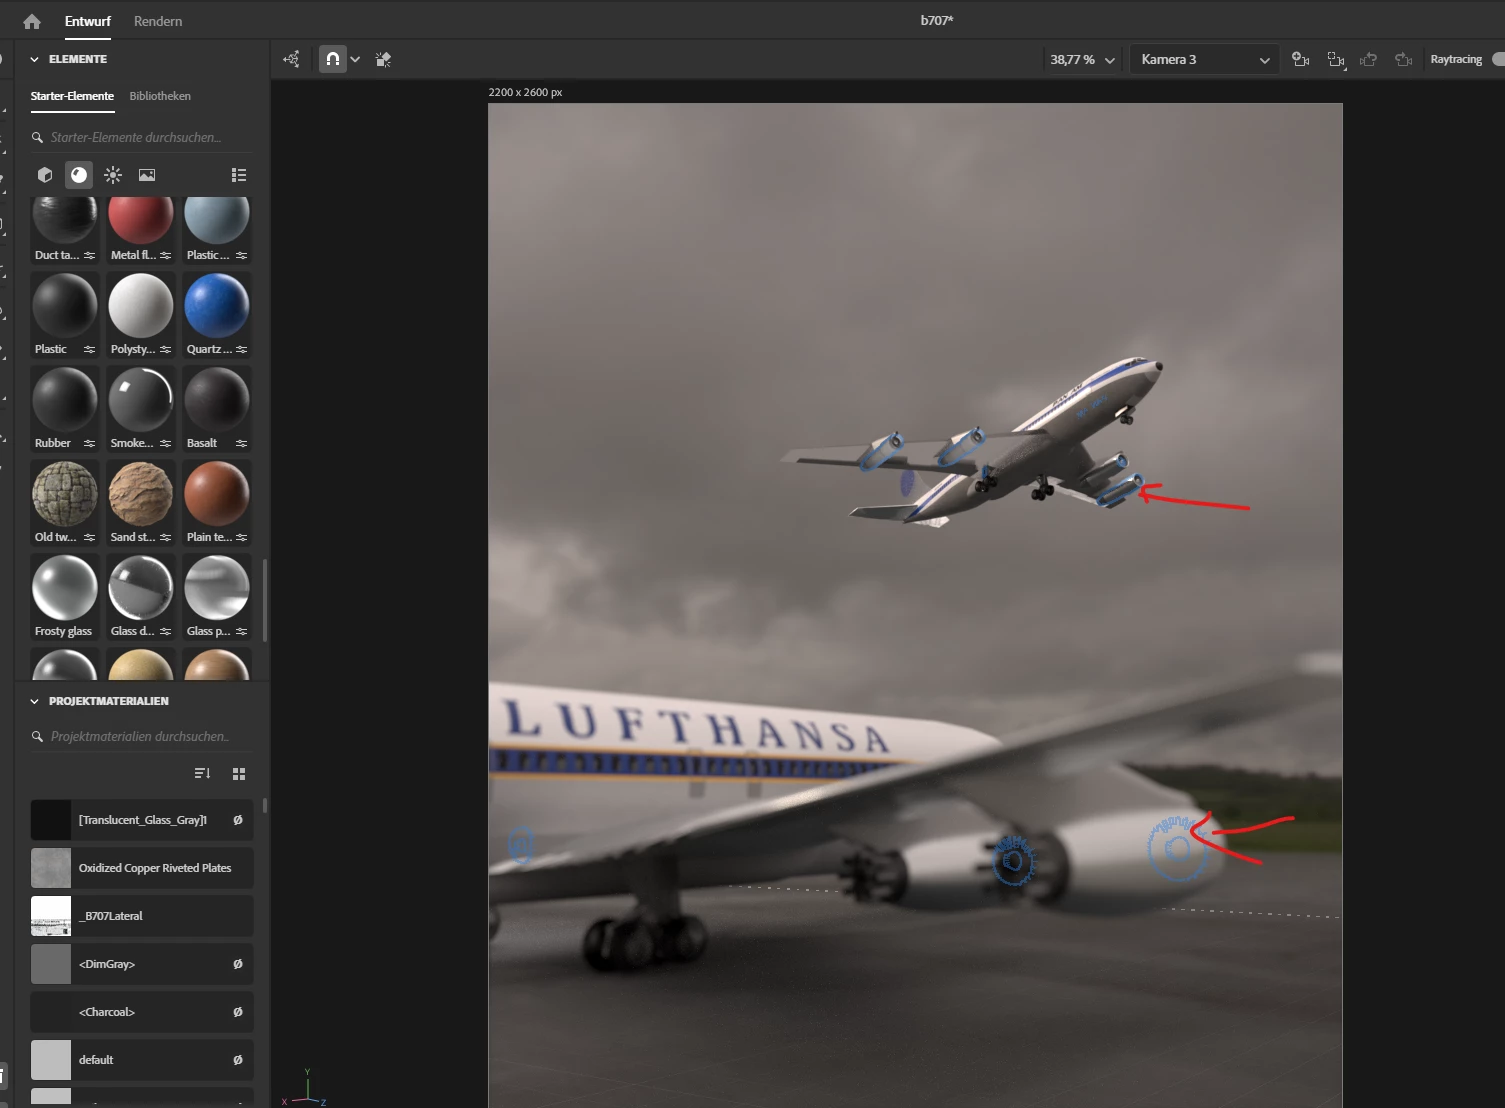Open properties icon on Polystyrene
This screenshot has height=1108, width=1505.
(x=166, y=350)
